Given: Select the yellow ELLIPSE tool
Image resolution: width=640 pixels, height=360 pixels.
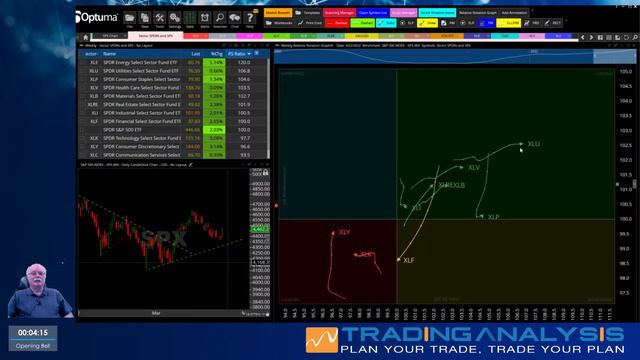Looking at the screenshot, I should (x=509, y=23).
